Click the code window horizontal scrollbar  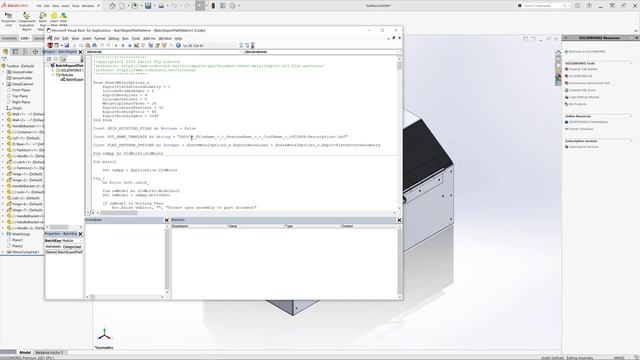246,213
